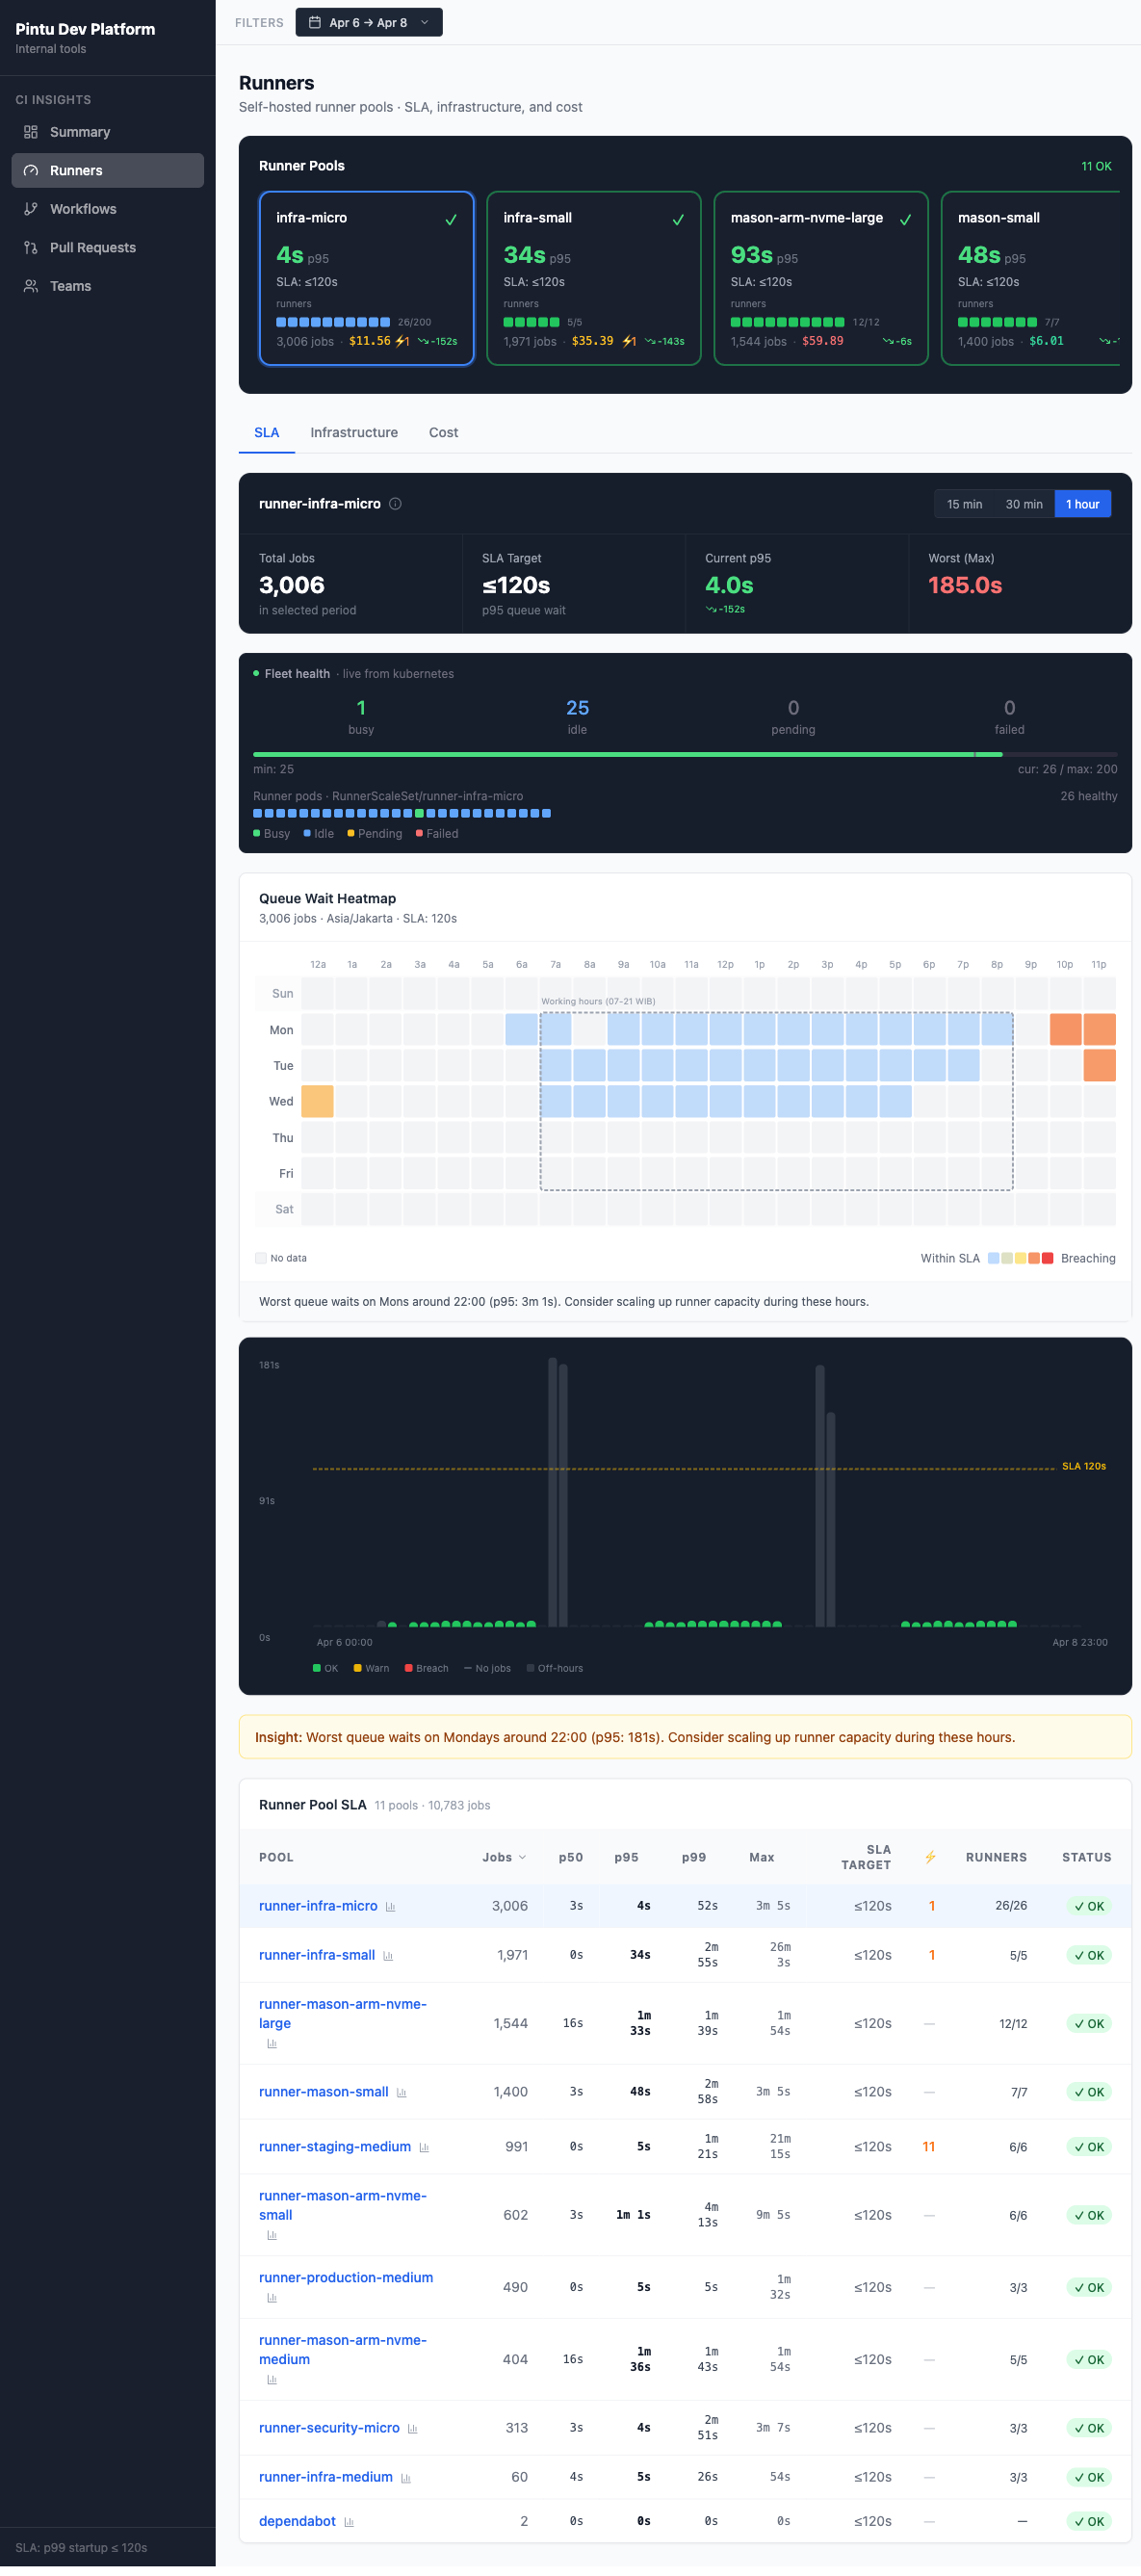The width and height of the screenshot is (1141, 2576).
Task: Click chart icon beside runner-mason-small
Action: (401, 2093)
